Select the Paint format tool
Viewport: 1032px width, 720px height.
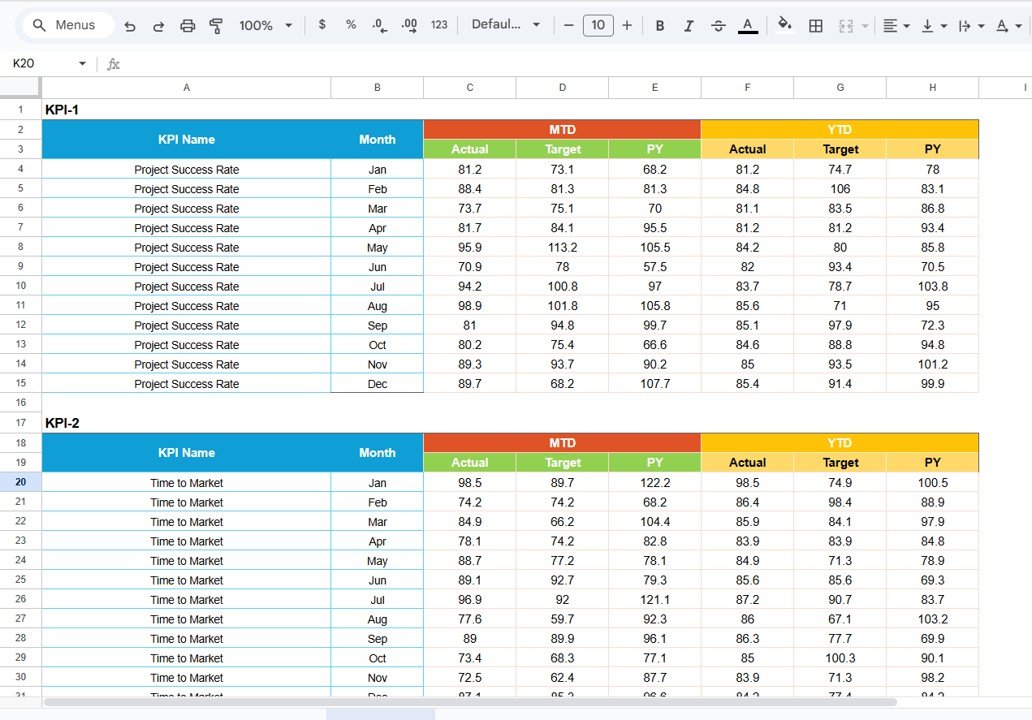point(216,25)
